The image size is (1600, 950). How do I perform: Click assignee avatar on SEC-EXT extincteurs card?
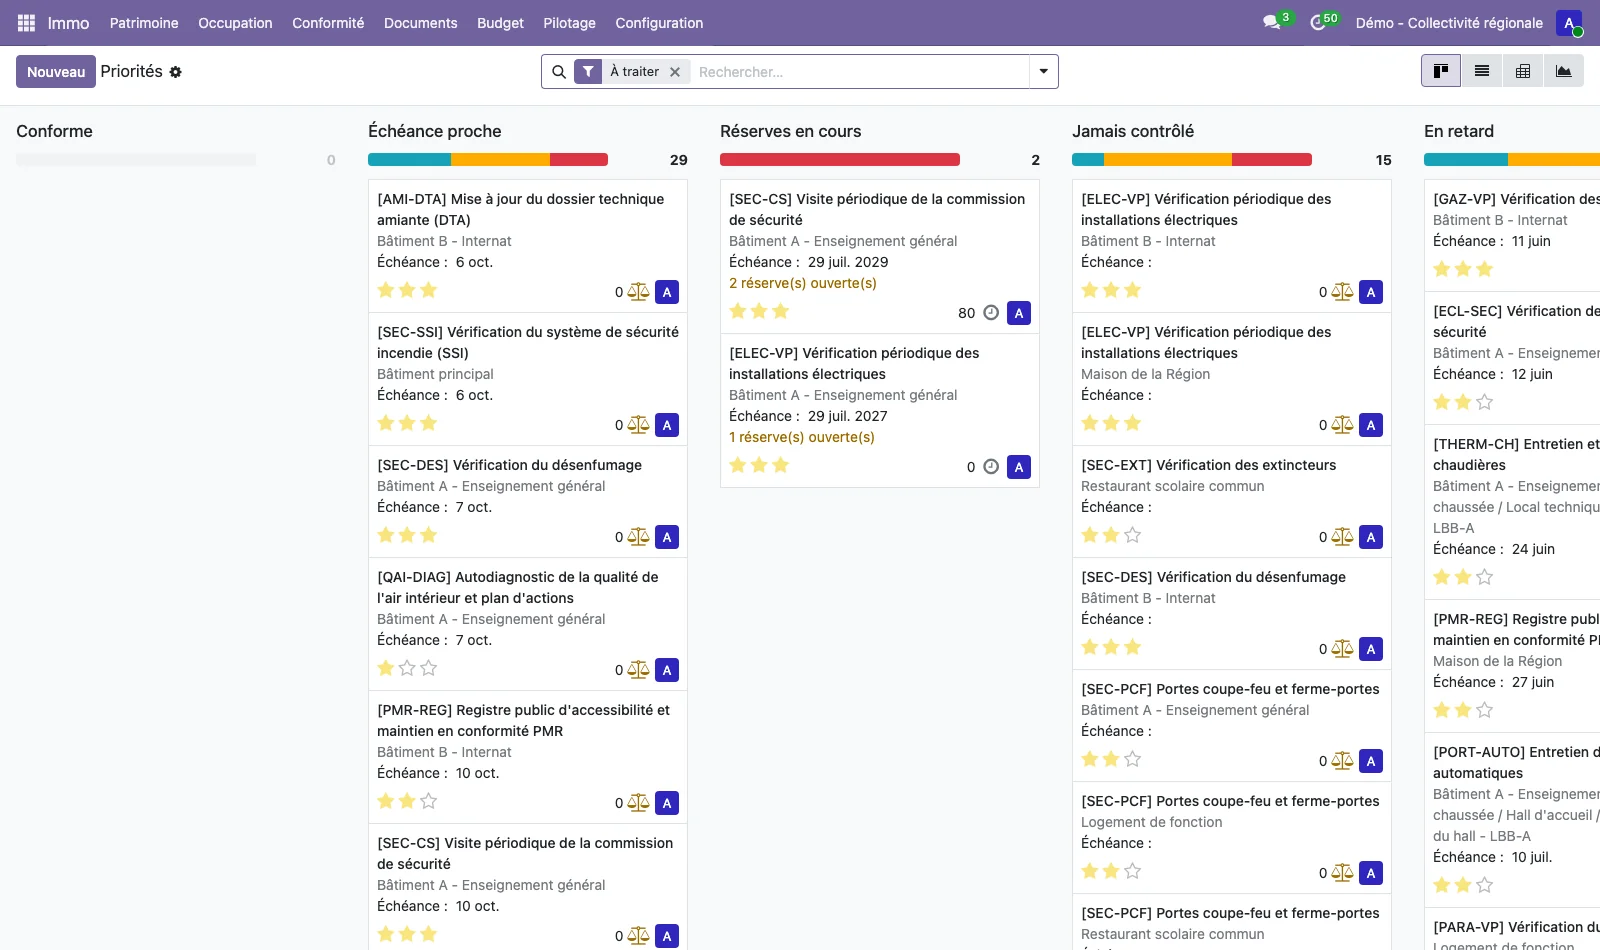pos(1371,537)
